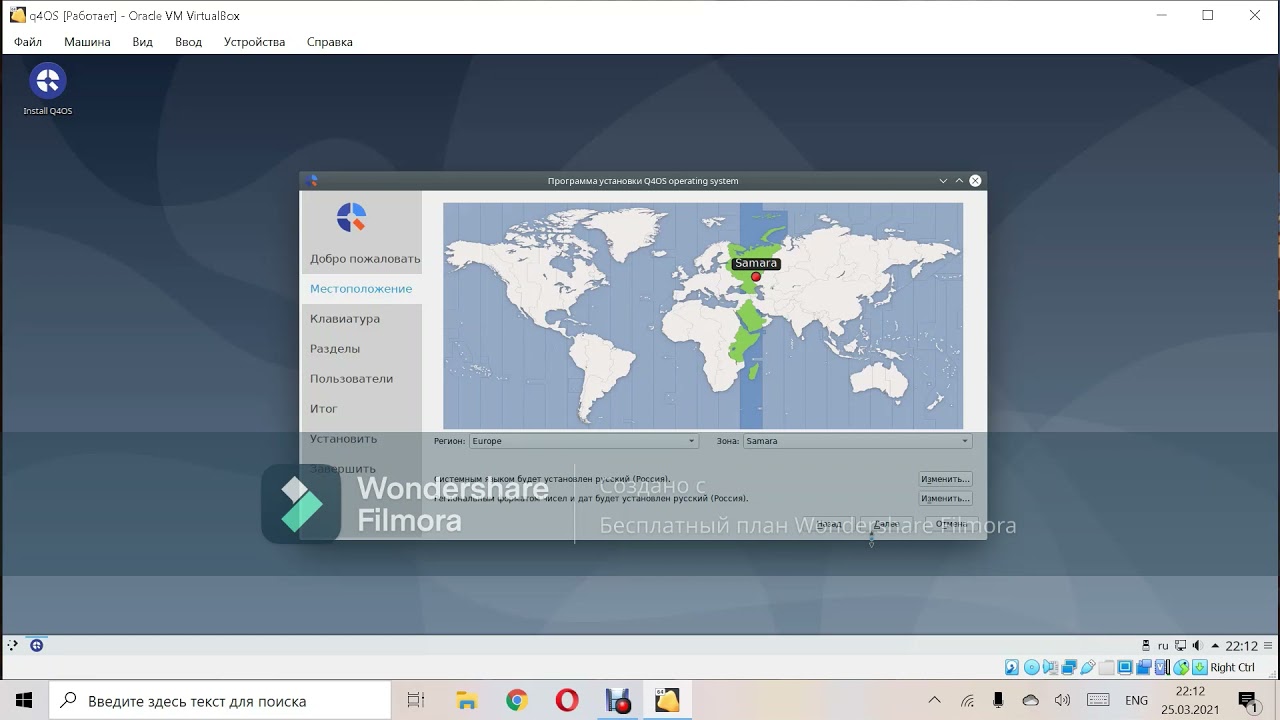This screenshot has height=720, width=1280.
Task: Open the Вид menu
Action: [x=142, y=42]
